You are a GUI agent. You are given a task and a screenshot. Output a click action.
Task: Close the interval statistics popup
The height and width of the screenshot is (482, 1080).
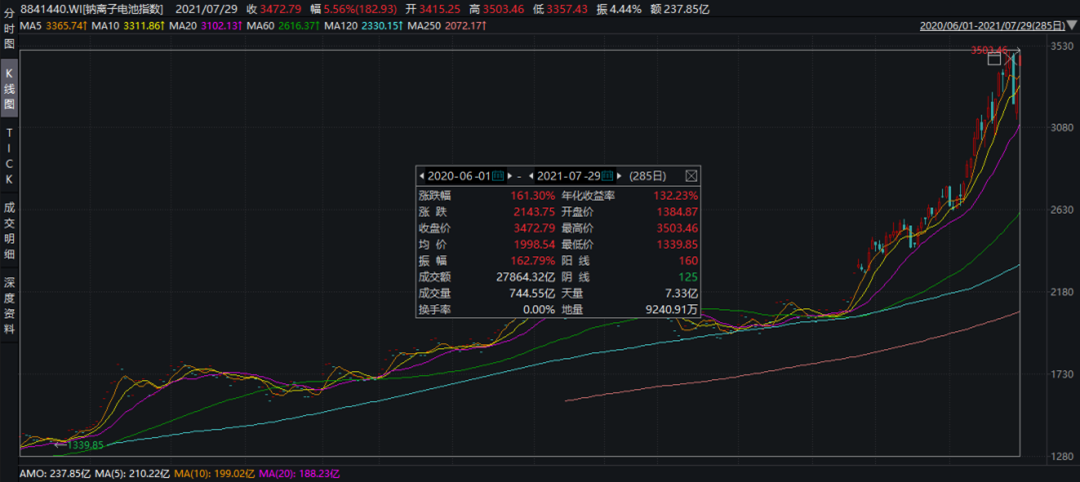click(690, 176)
